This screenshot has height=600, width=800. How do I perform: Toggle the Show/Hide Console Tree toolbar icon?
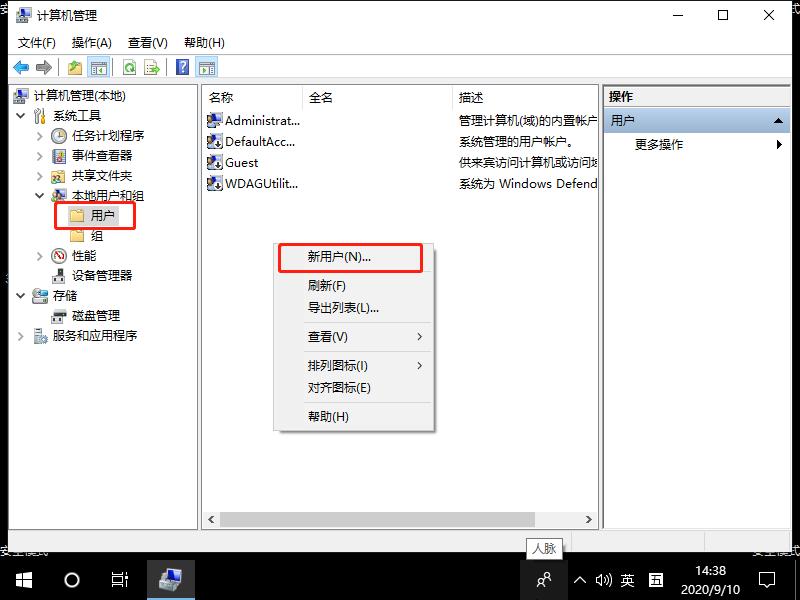tap(99, 67)
